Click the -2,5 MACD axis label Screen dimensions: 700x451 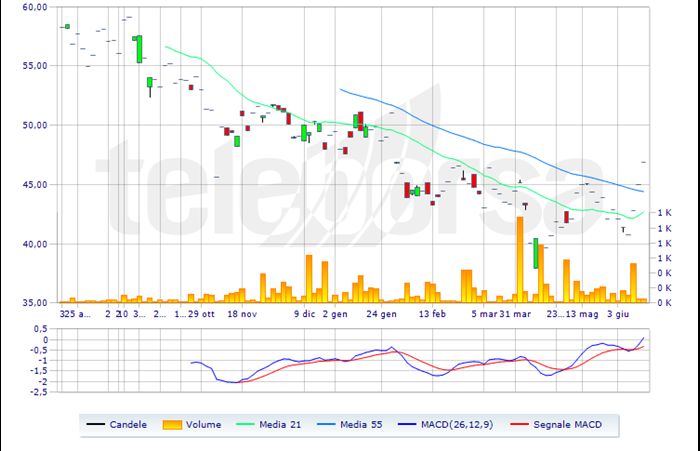point(39,392)
